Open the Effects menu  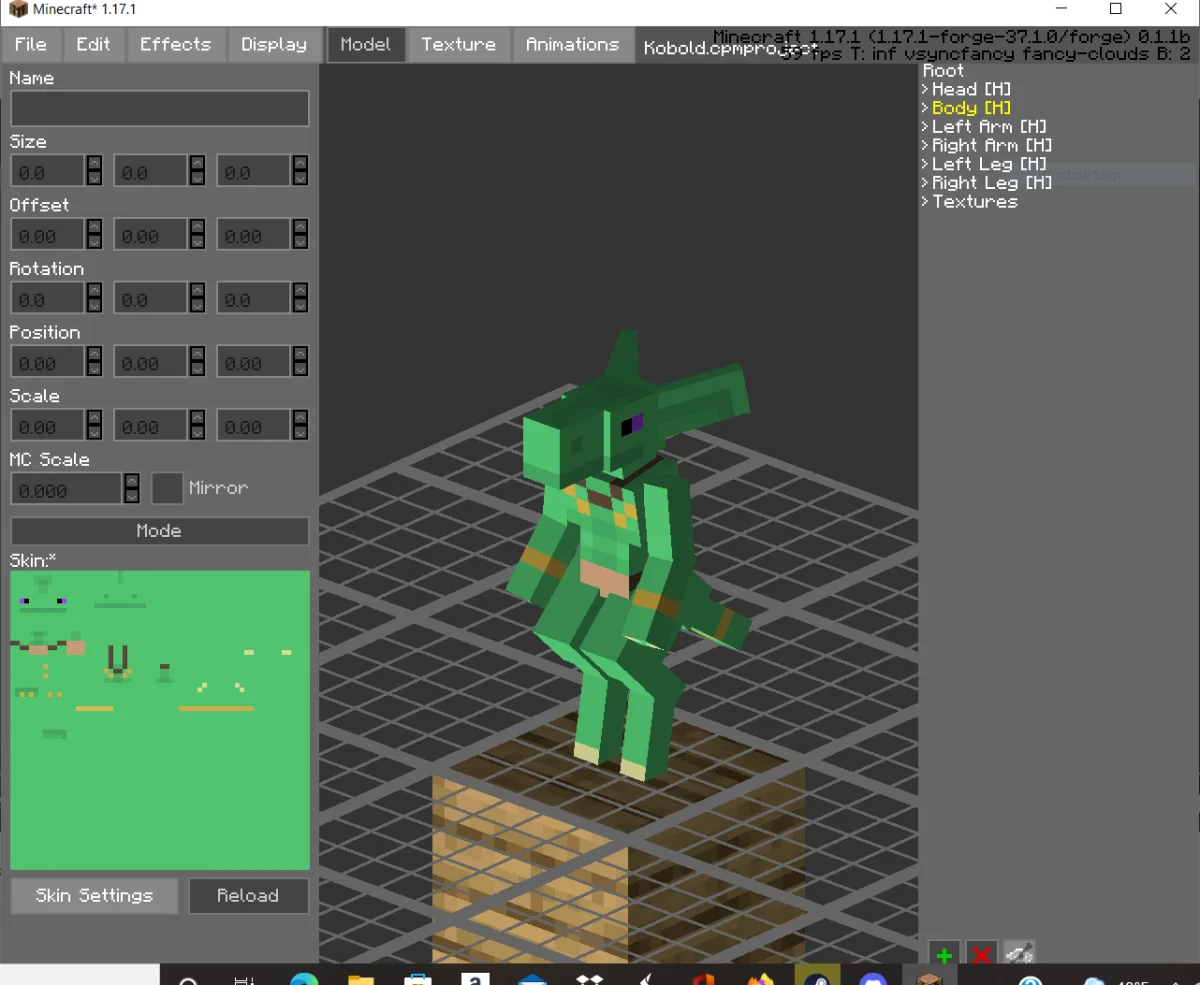[176, 45]
